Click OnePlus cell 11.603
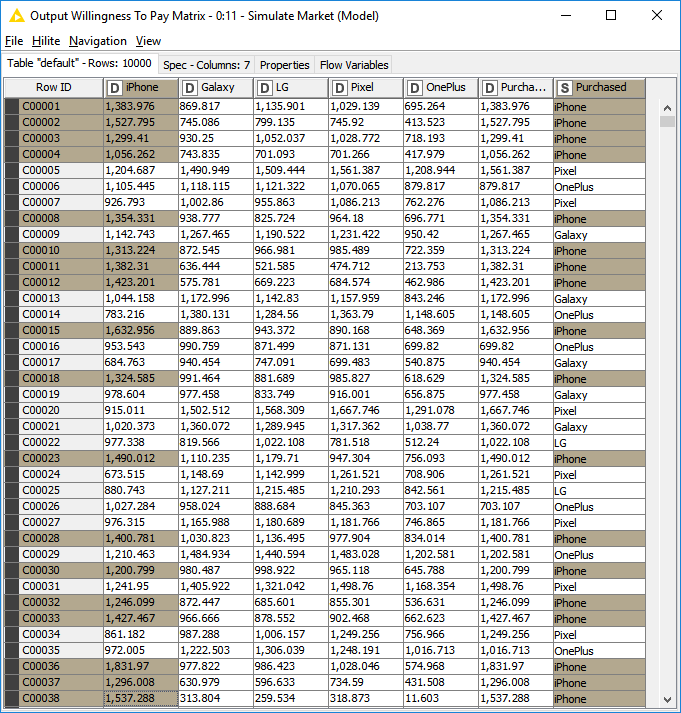Screen dimensions: 681x713 pyautogui.click(x=441, y=698)
